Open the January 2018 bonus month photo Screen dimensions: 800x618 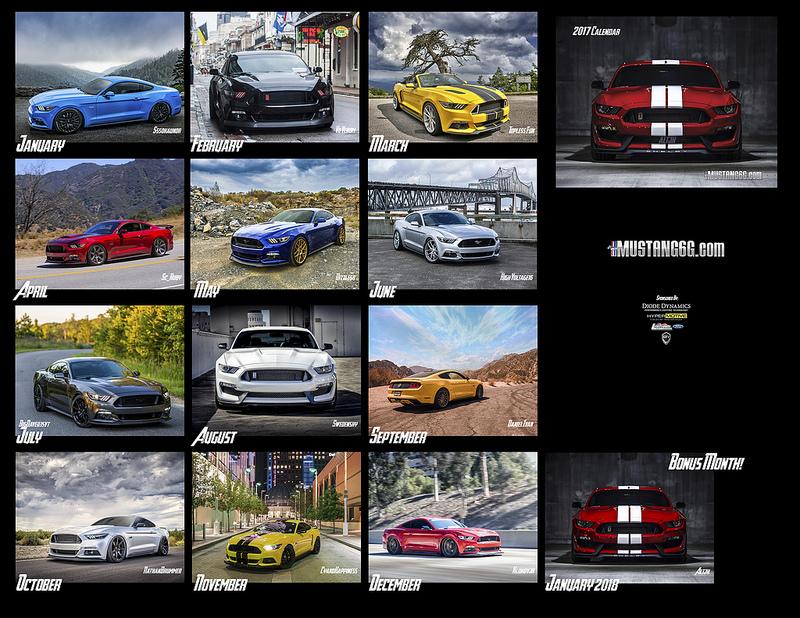[x=630, y=518]
